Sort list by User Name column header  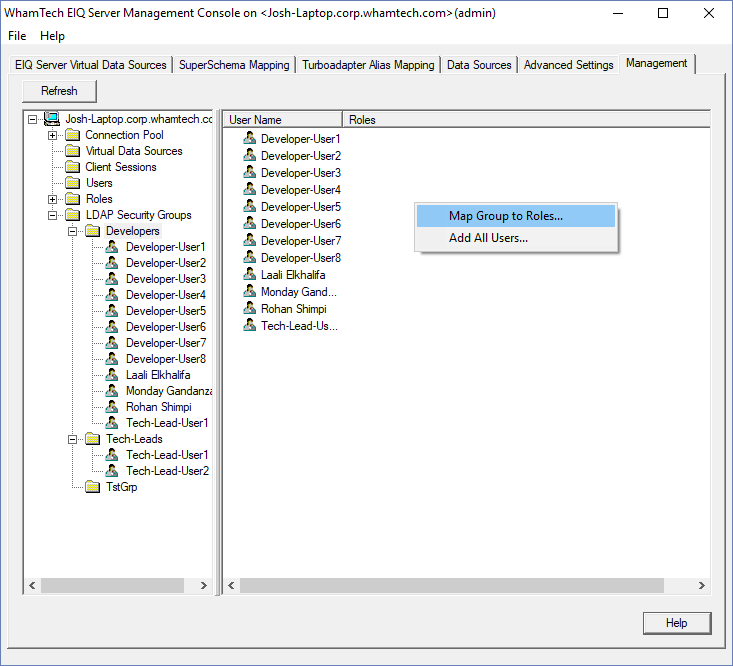pos(282,120)
